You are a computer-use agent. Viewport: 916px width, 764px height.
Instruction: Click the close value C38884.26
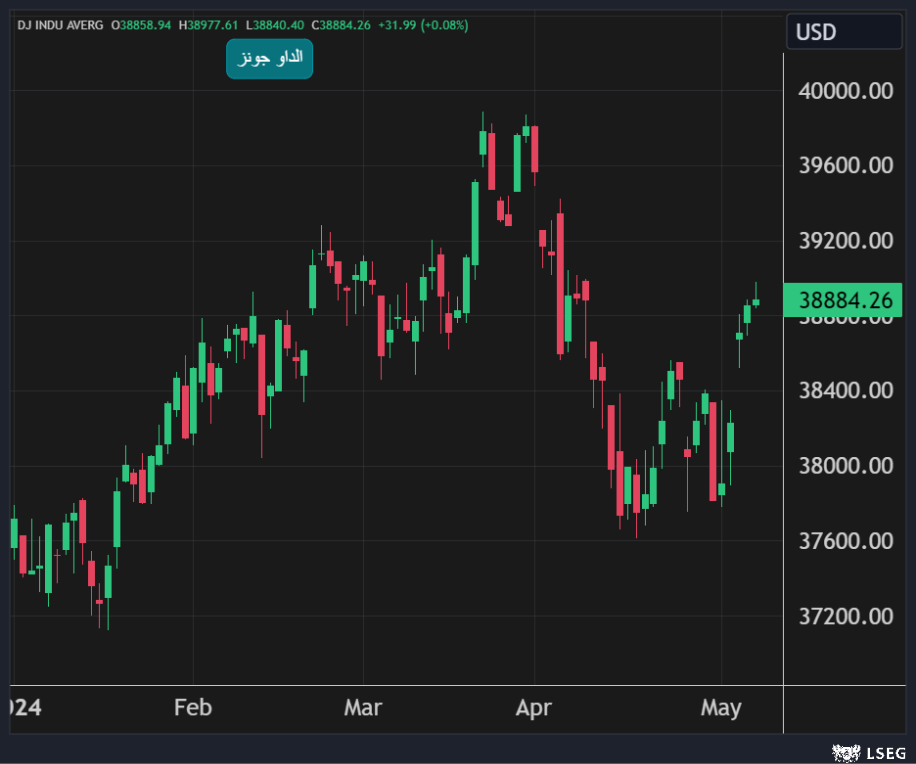click(x=340, y=24)
